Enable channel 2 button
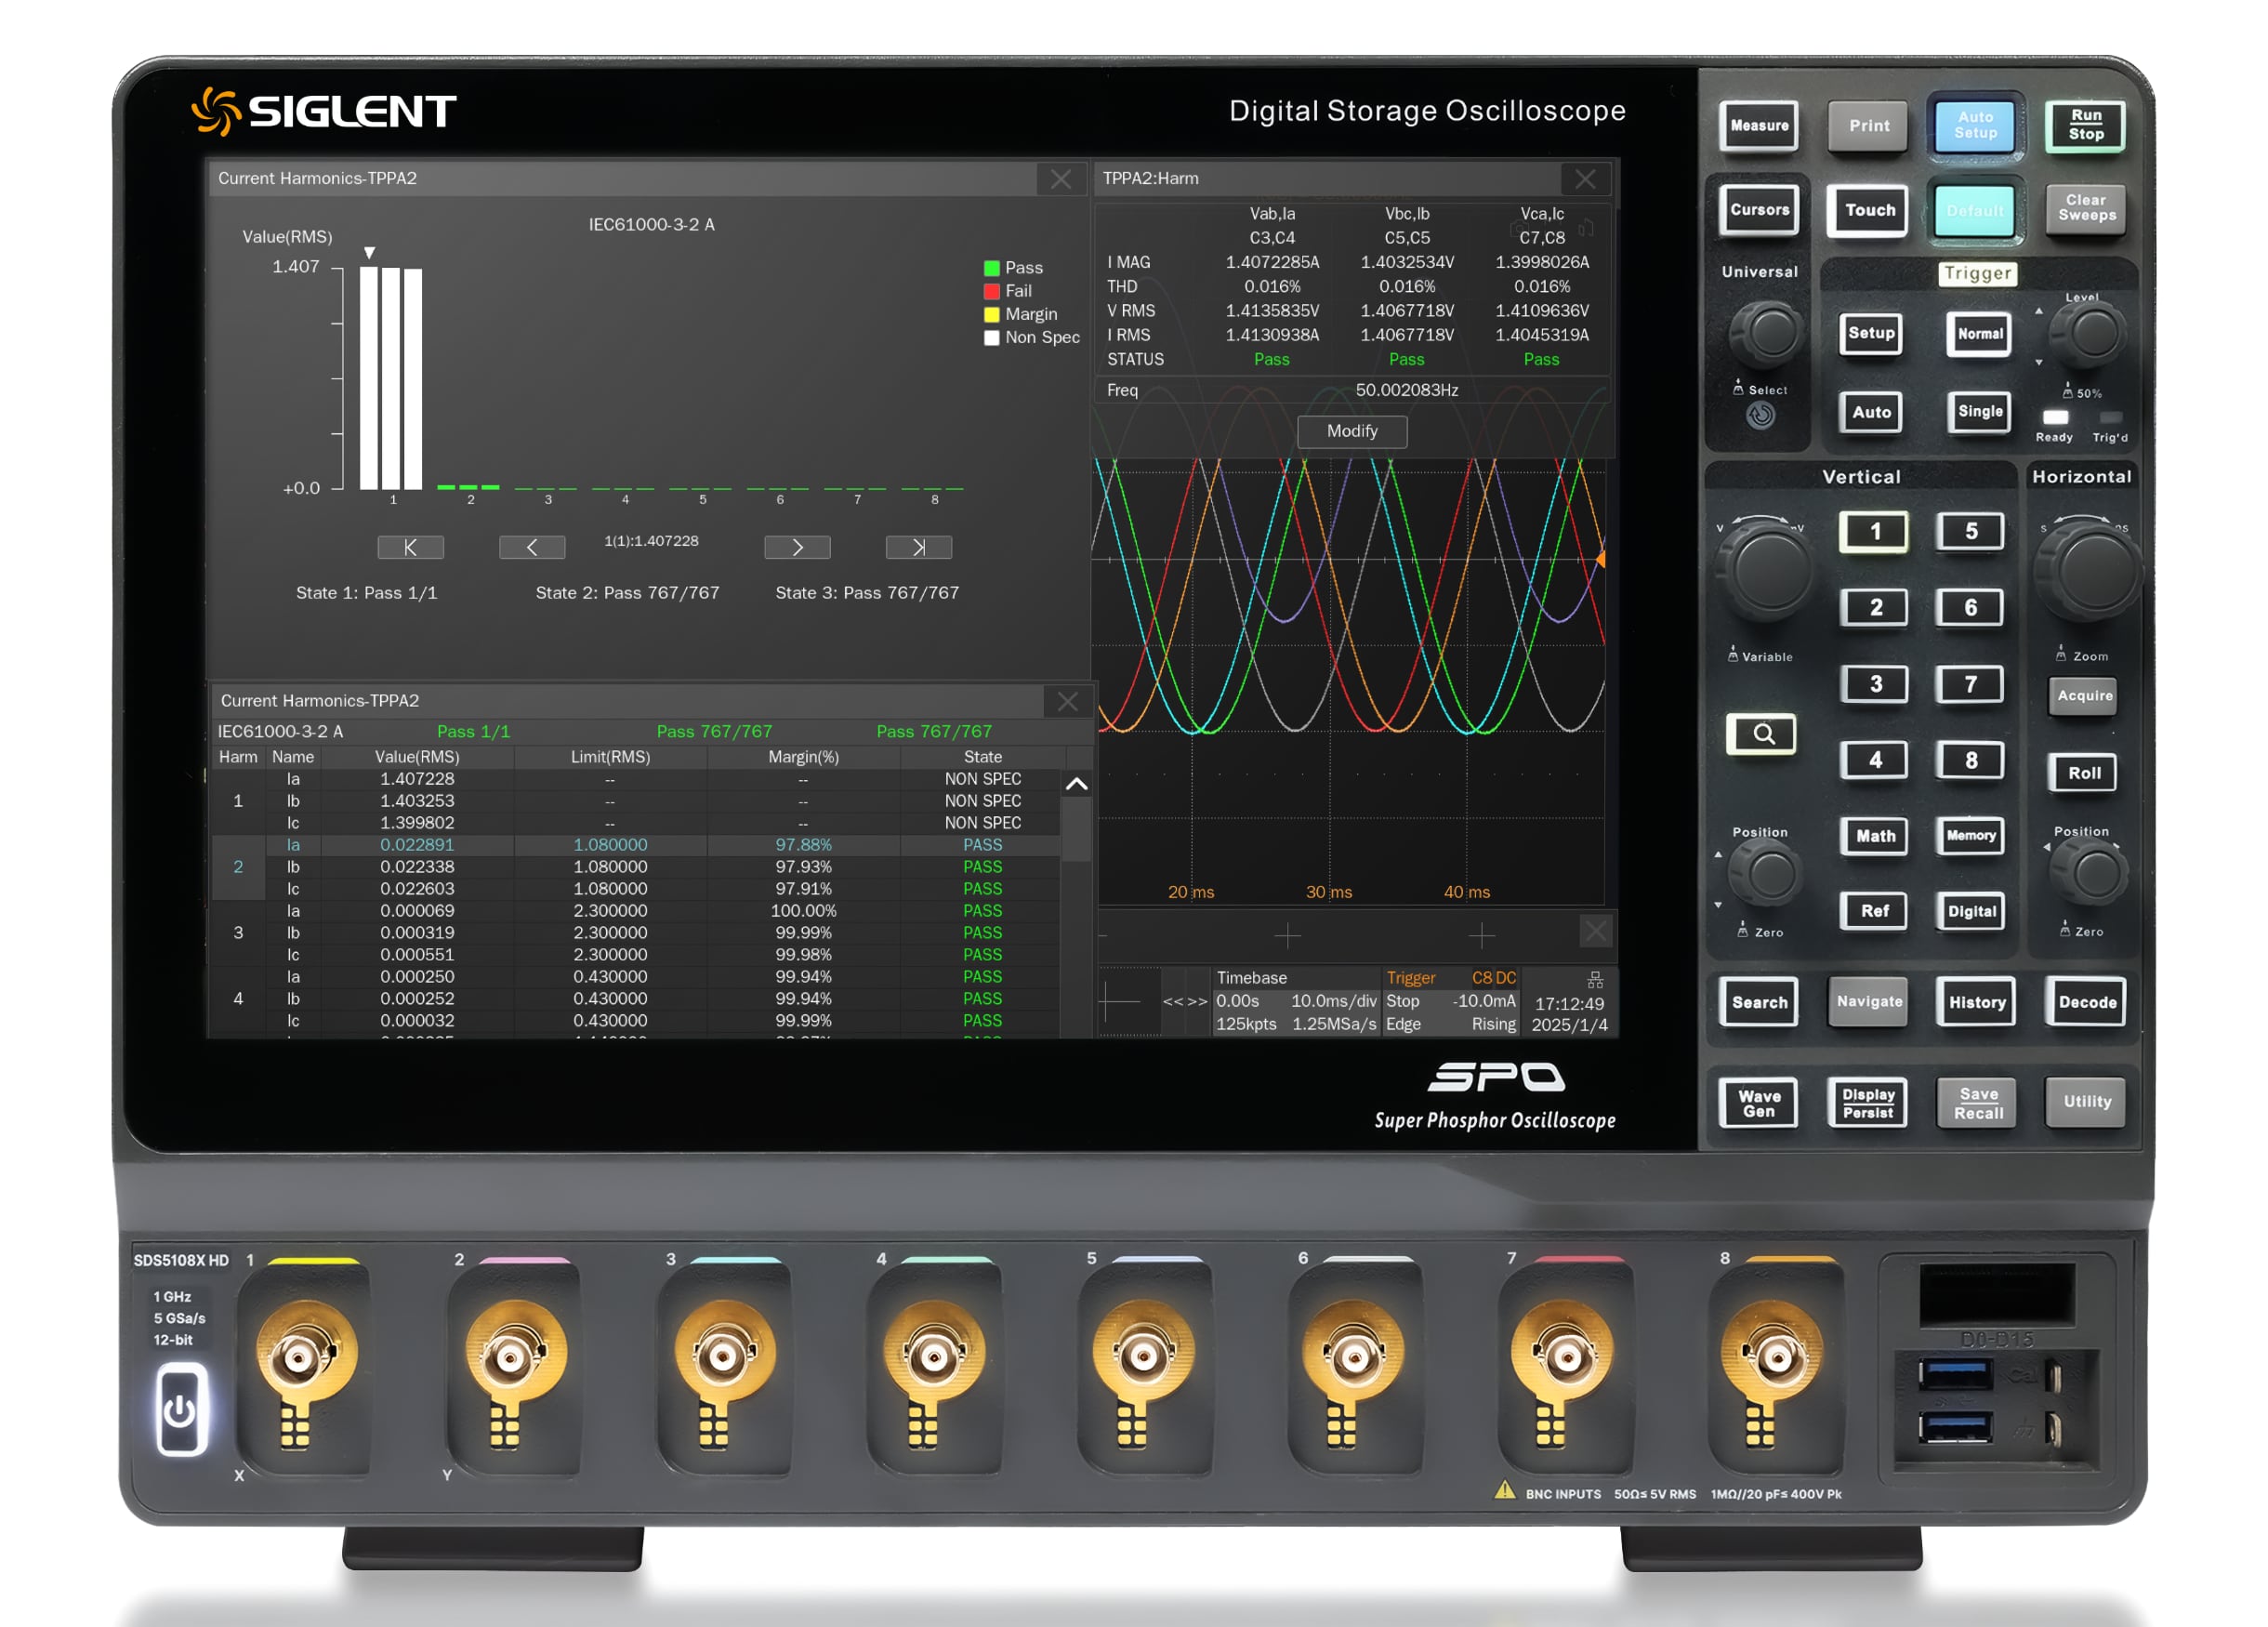The width and height of the screenshot is (2268, 1627). click(1873, 608)
